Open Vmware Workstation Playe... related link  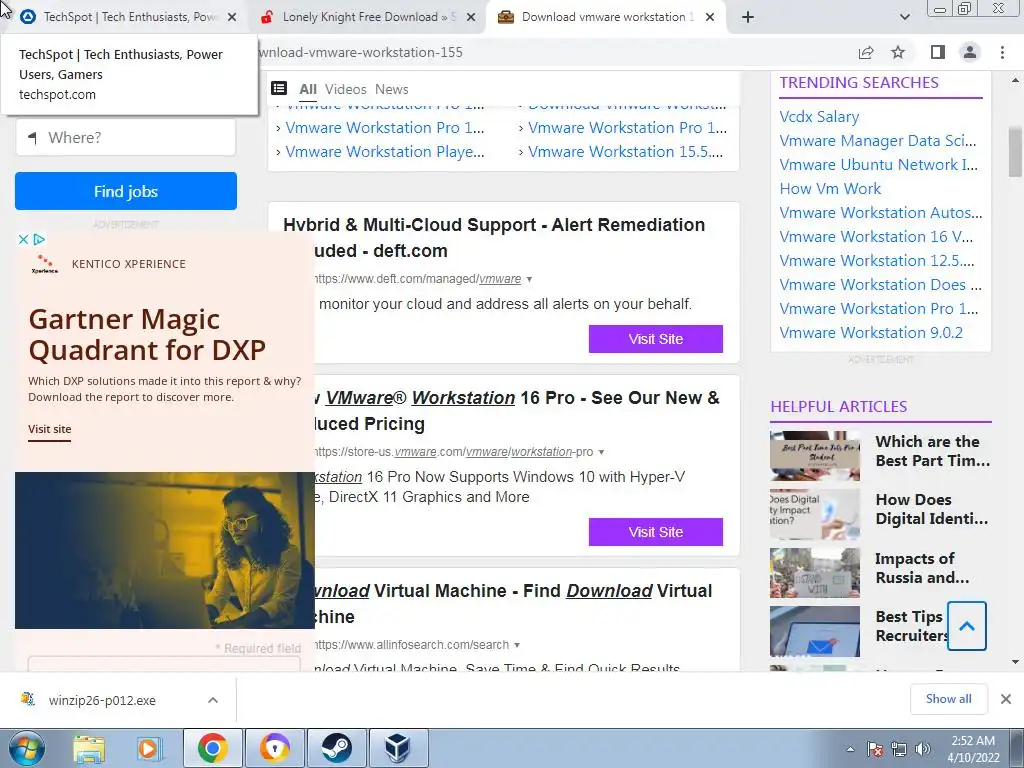click(385, 152)
